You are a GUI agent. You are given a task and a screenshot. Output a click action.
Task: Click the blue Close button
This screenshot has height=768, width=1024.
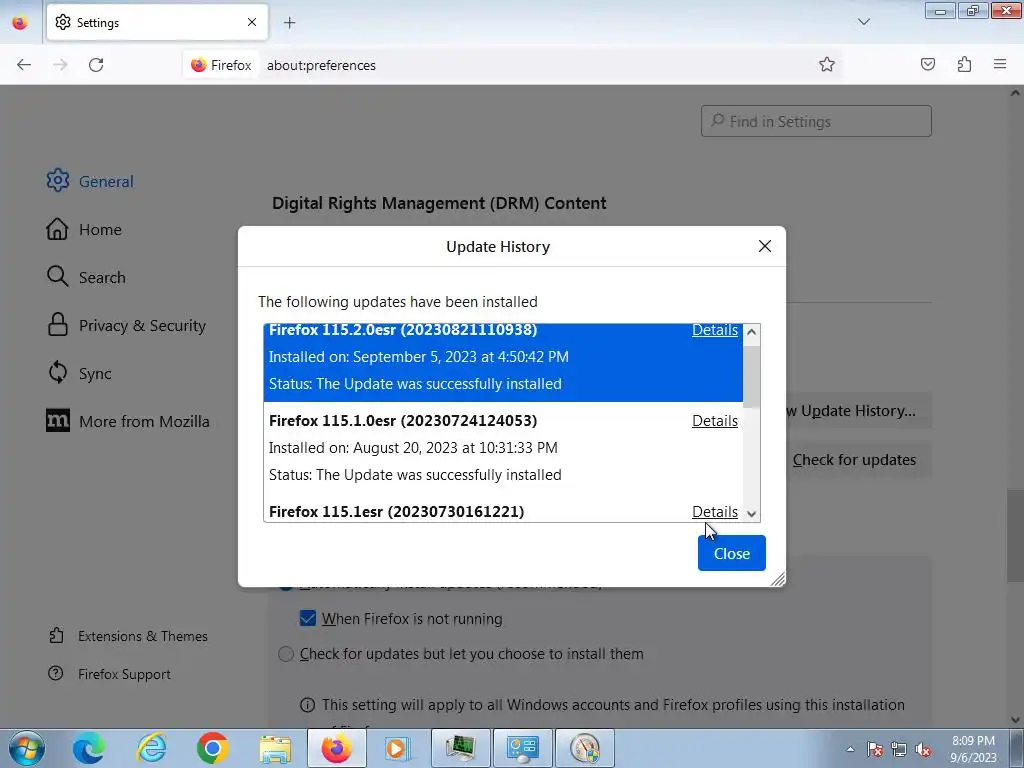[x=731, y=553]
